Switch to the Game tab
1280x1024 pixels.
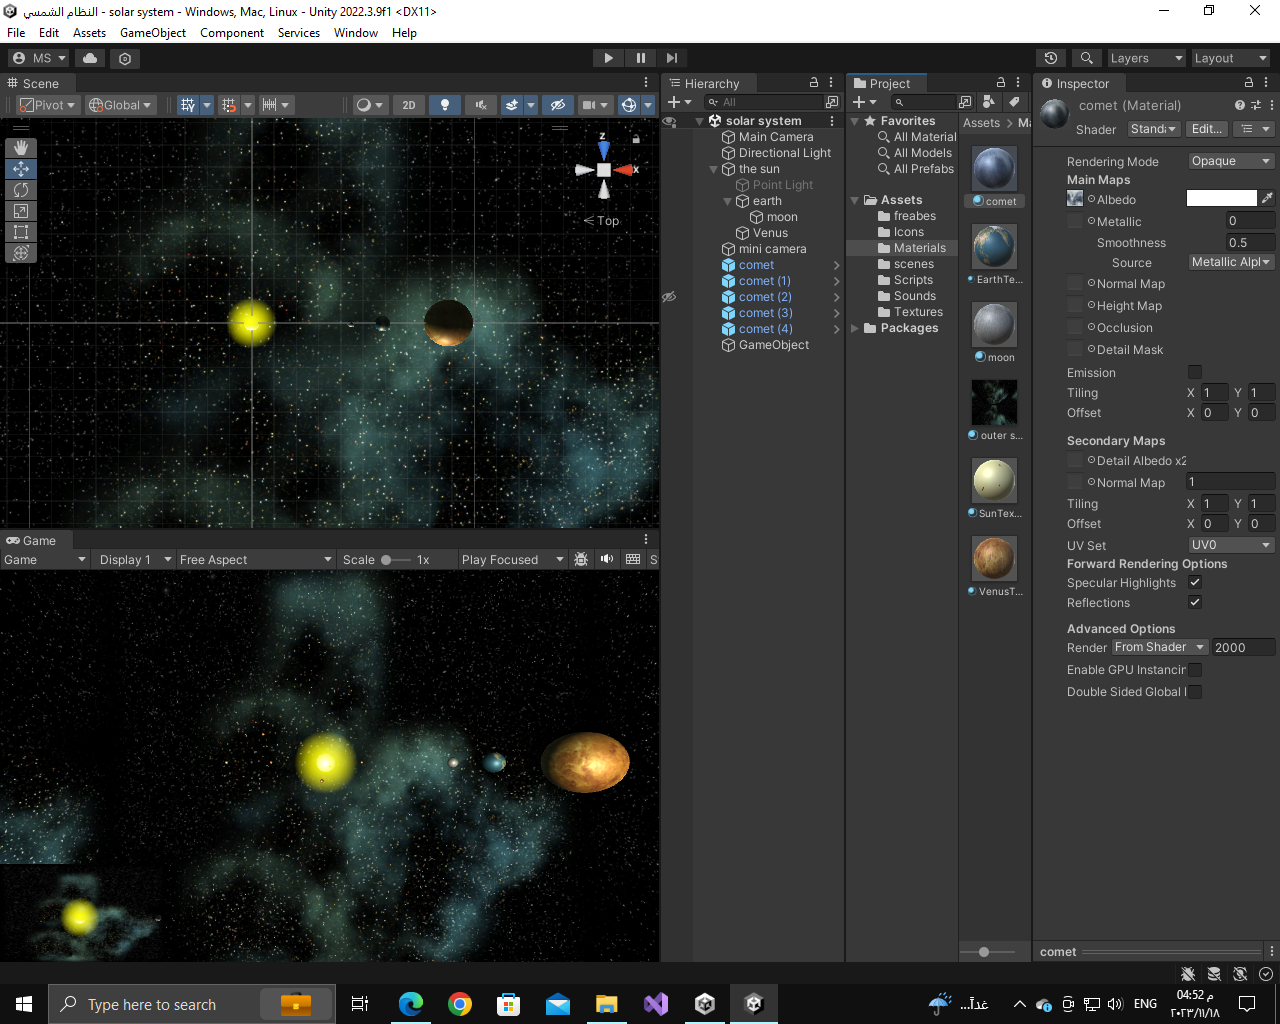coord(30,540)
